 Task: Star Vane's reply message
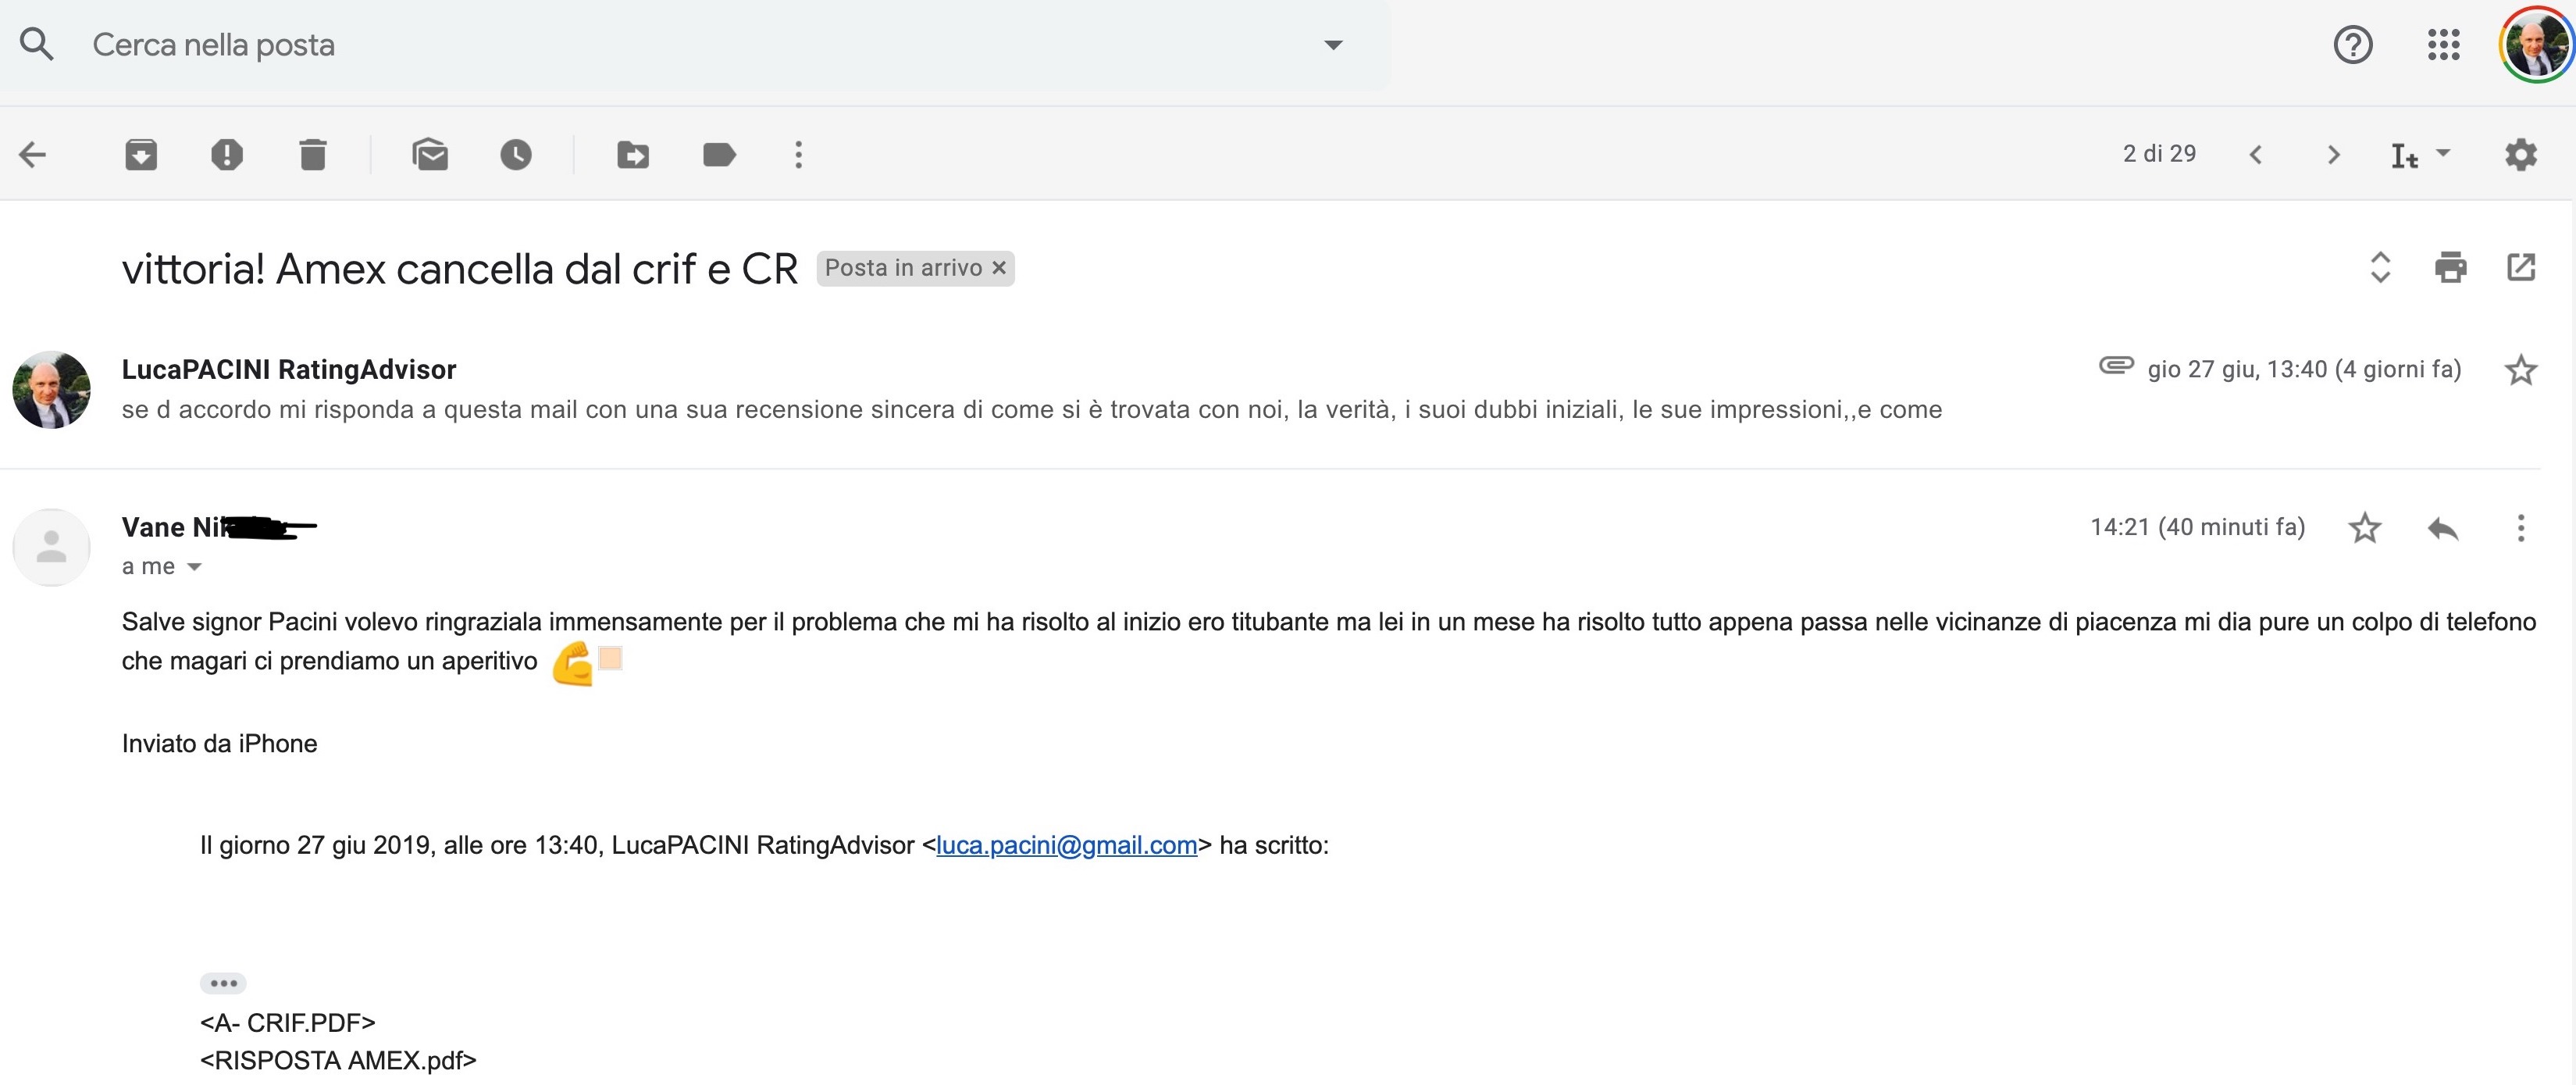click(x=2364, y=528)
